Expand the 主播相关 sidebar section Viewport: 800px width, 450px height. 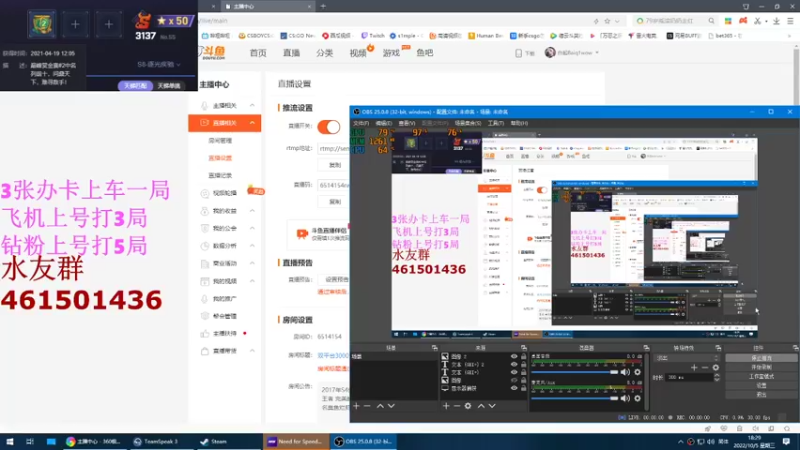(252, 105)
